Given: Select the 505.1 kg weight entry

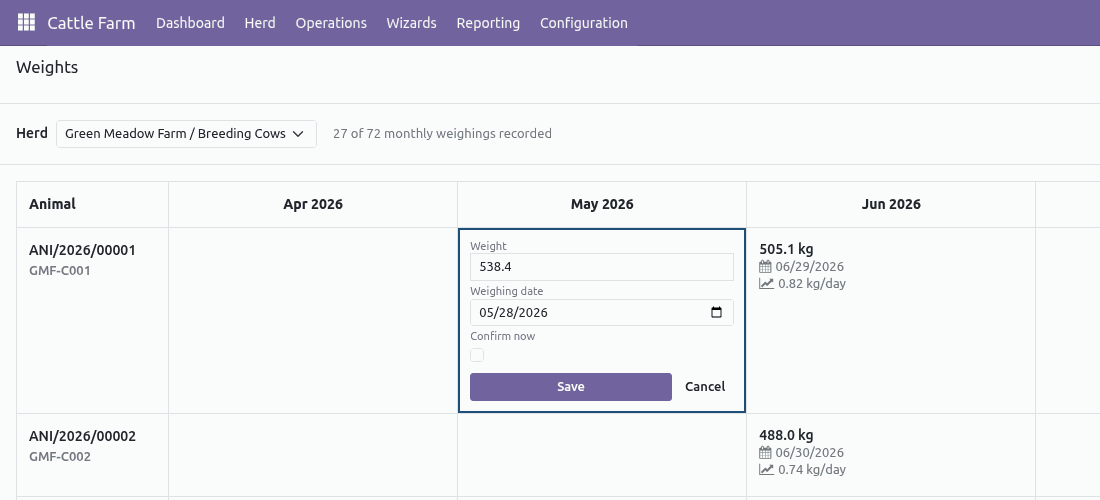Looking at the screenshot, I should pos(786,249).
